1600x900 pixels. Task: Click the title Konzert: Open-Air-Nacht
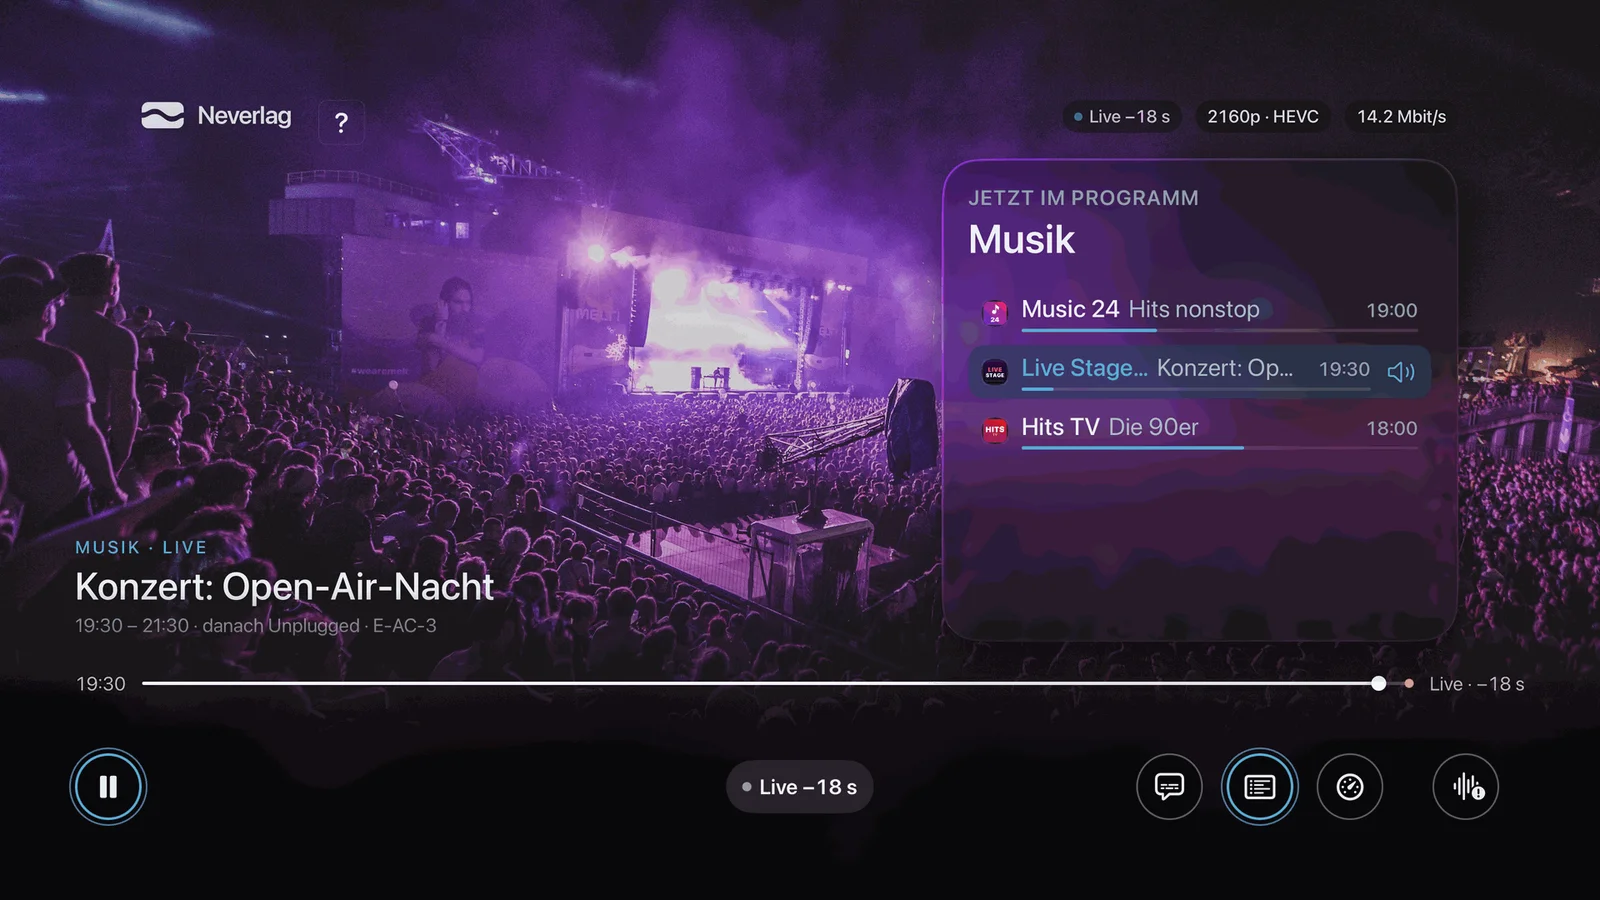(284, 587)
